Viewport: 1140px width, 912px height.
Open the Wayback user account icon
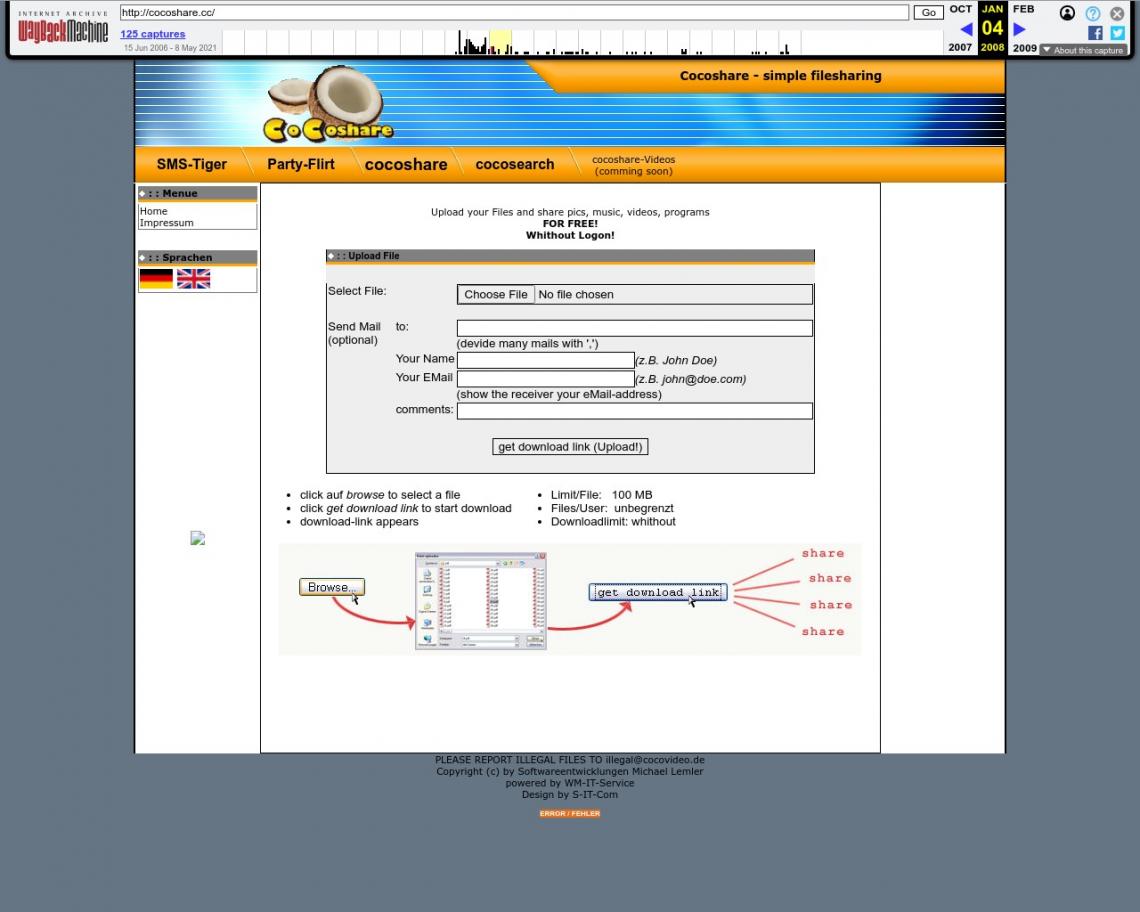[1067, 13]
